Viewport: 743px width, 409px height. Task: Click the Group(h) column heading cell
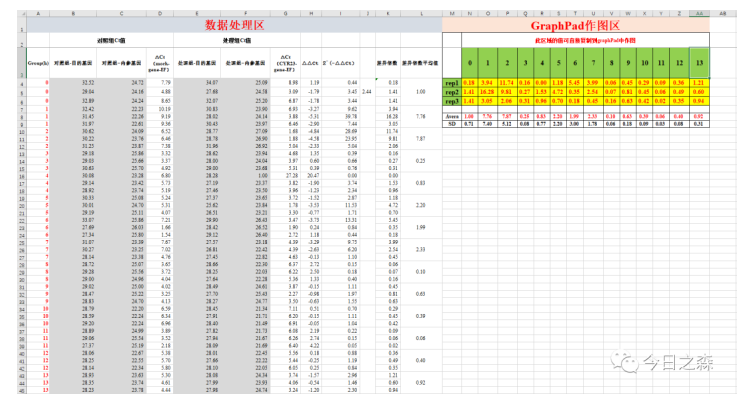pyautogui.click(x=37, y=60)
